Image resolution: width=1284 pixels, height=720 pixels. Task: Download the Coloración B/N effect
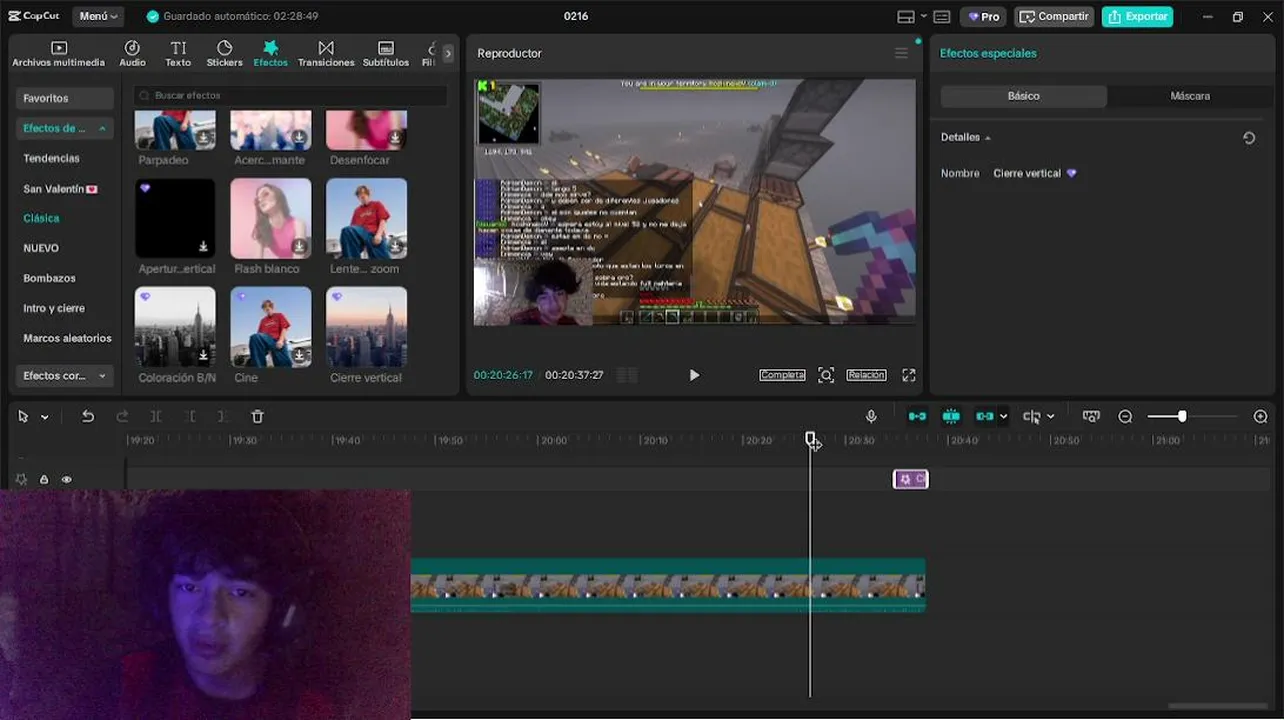[x=204, y=355]
